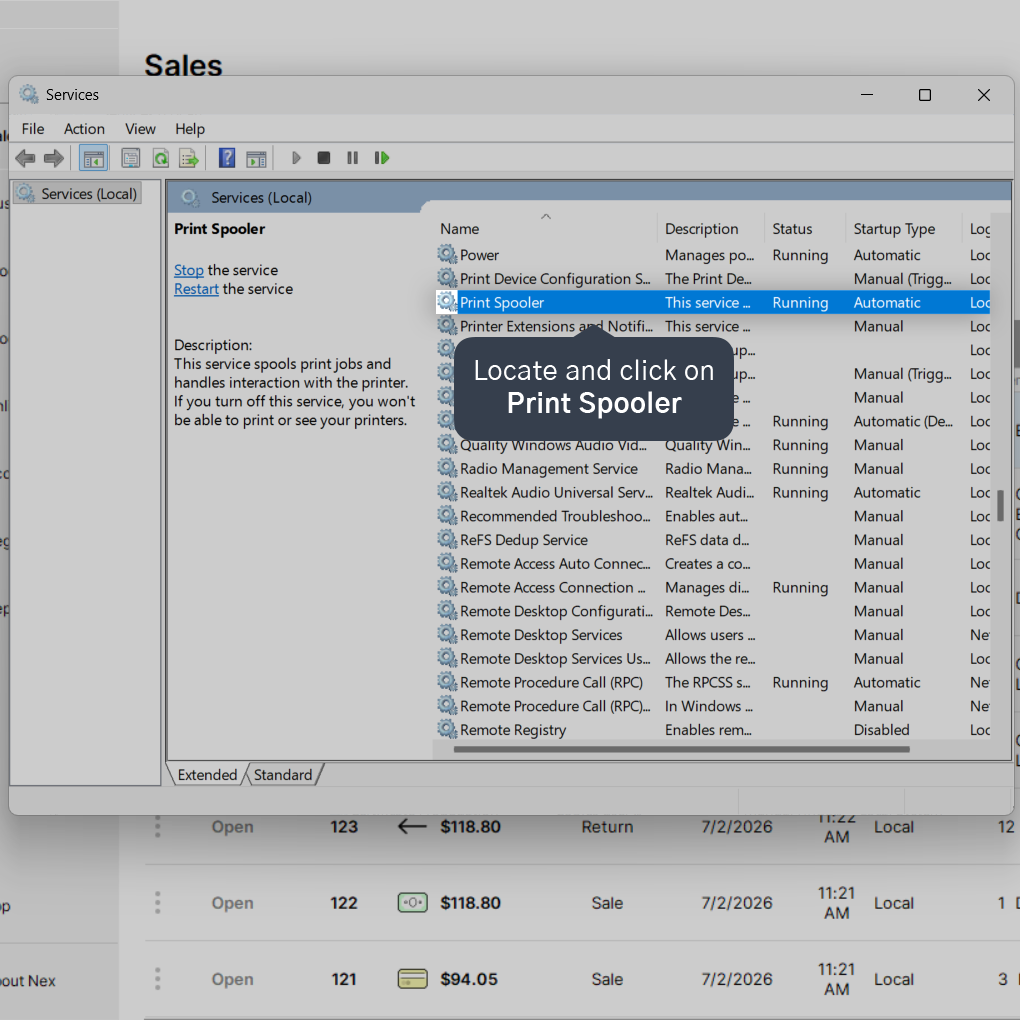
Task: Click the Export List toolbar icon
Action: (189, 158)
